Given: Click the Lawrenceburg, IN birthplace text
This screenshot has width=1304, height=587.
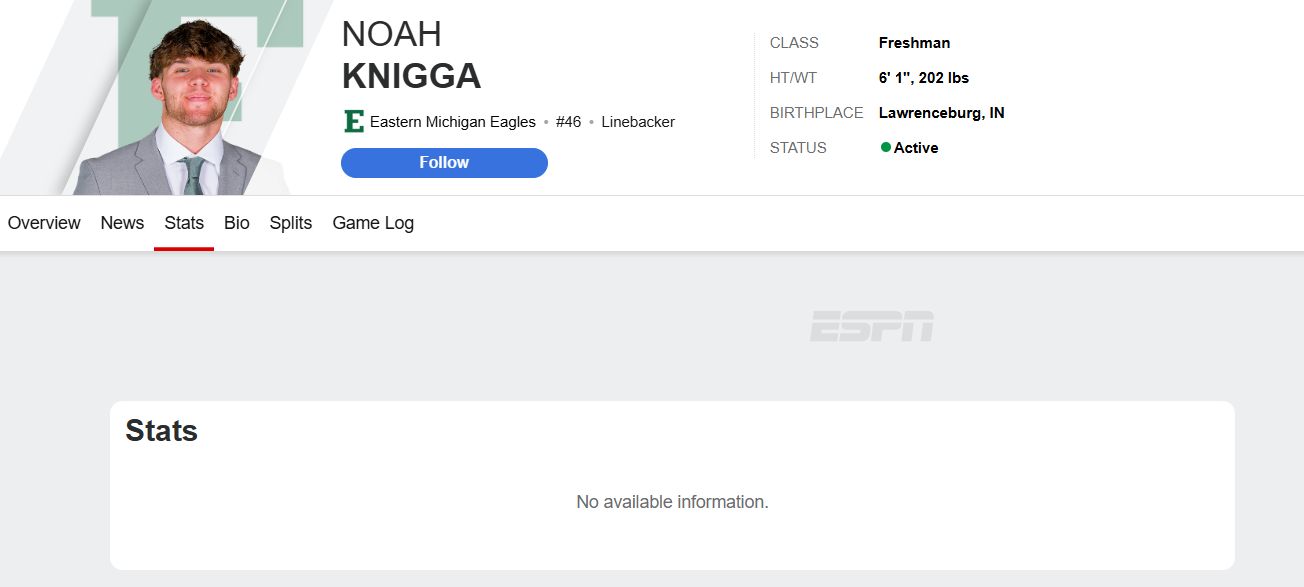Looking at the screenshot, I should (941, 113).
